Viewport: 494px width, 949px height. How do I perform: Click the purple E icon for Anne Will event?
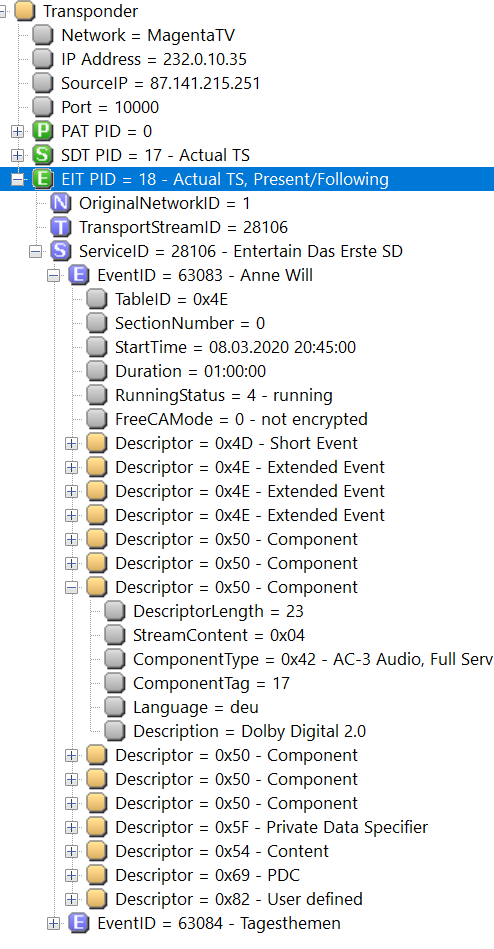point(79,275)
